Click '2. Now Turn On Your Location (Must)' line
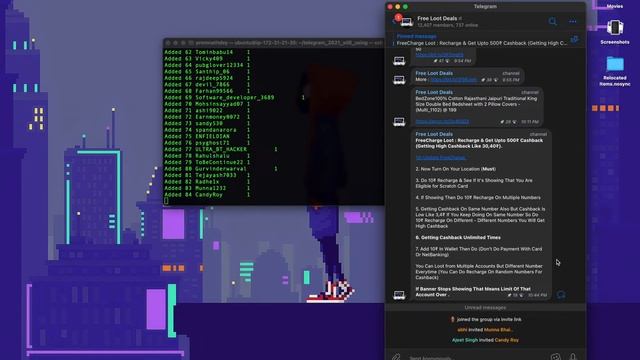The image size is (640, 360). pos(456,169)
